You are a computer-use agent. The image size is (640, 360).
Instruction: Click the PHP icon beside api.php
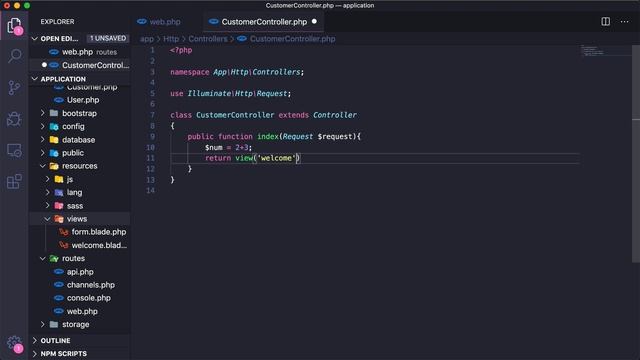tap(59, 272)
